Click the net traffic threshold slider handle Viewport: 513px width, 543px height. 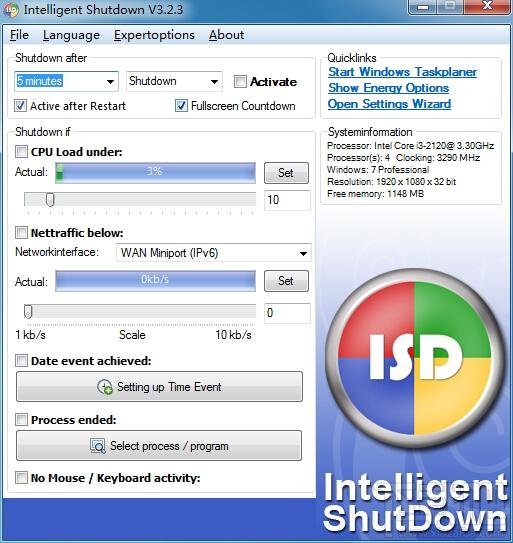click(28, 312)
